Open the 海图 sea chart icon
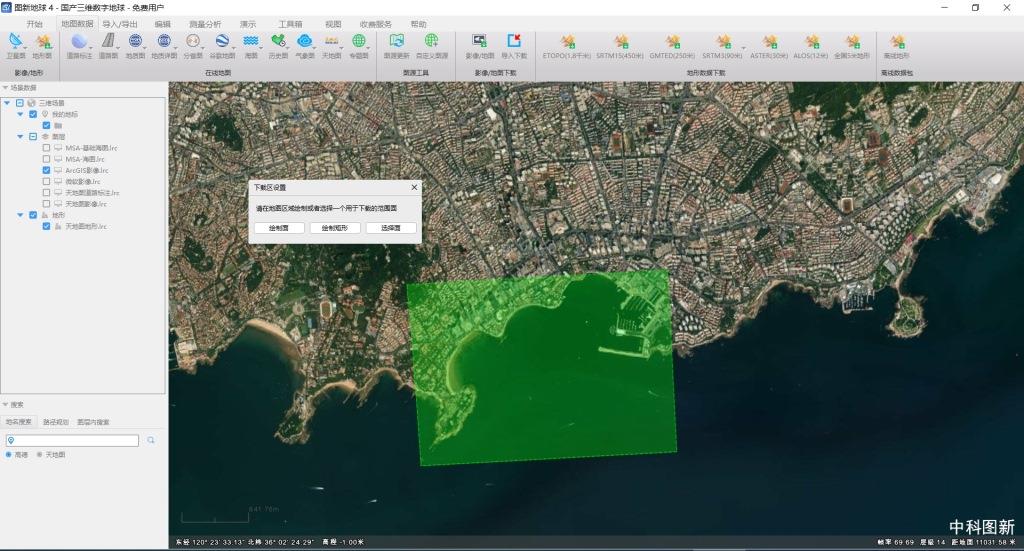 [x=251, y=41]
